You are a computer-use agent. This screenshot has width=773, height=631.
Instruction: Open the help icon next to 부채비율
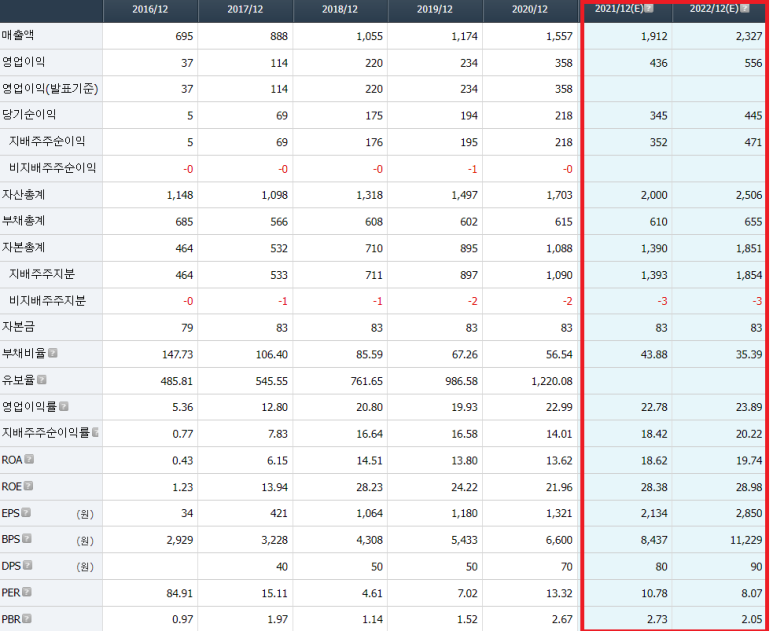(x=53, y=353)
